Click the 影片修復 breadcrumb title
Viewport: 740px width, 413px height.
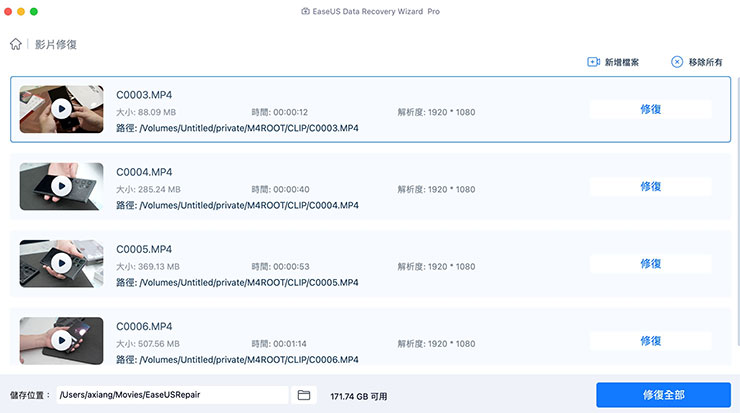(56, 44)
